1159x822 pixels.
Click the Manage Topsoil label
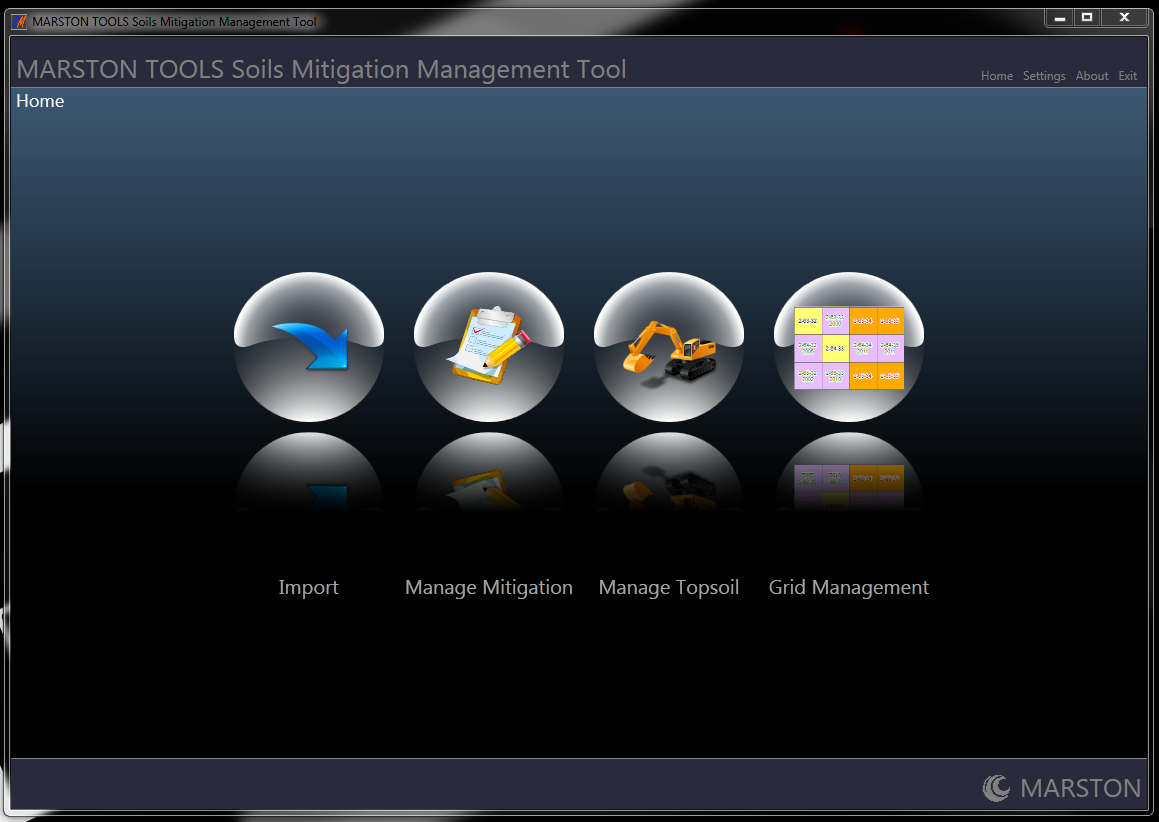click(669, 587)
